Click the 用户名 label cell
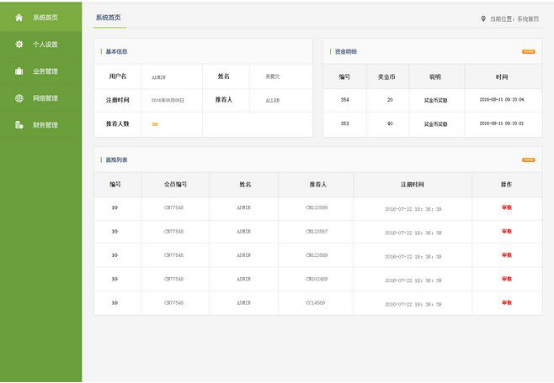The width and height of the screenshot is (554, 383). pyautogui.click(x=118, y=76)
